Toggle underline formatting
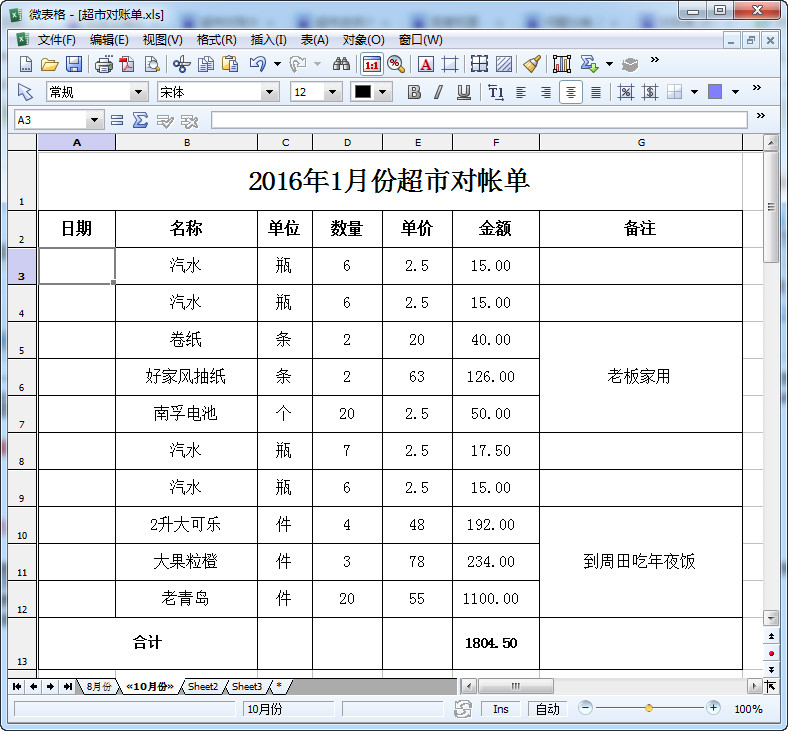The height and width of the screenshot is (731, 788). coord(463,92)
